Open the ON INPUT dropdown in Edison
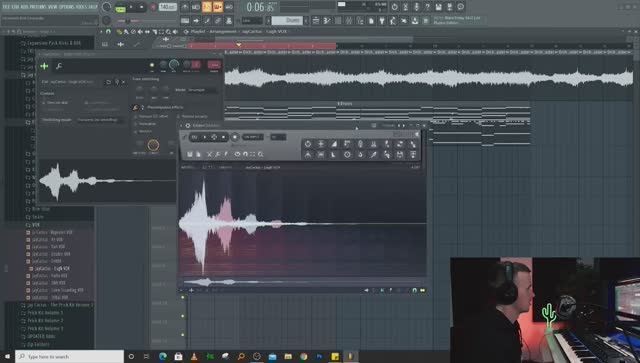The image size is (640, 363). 253,137
